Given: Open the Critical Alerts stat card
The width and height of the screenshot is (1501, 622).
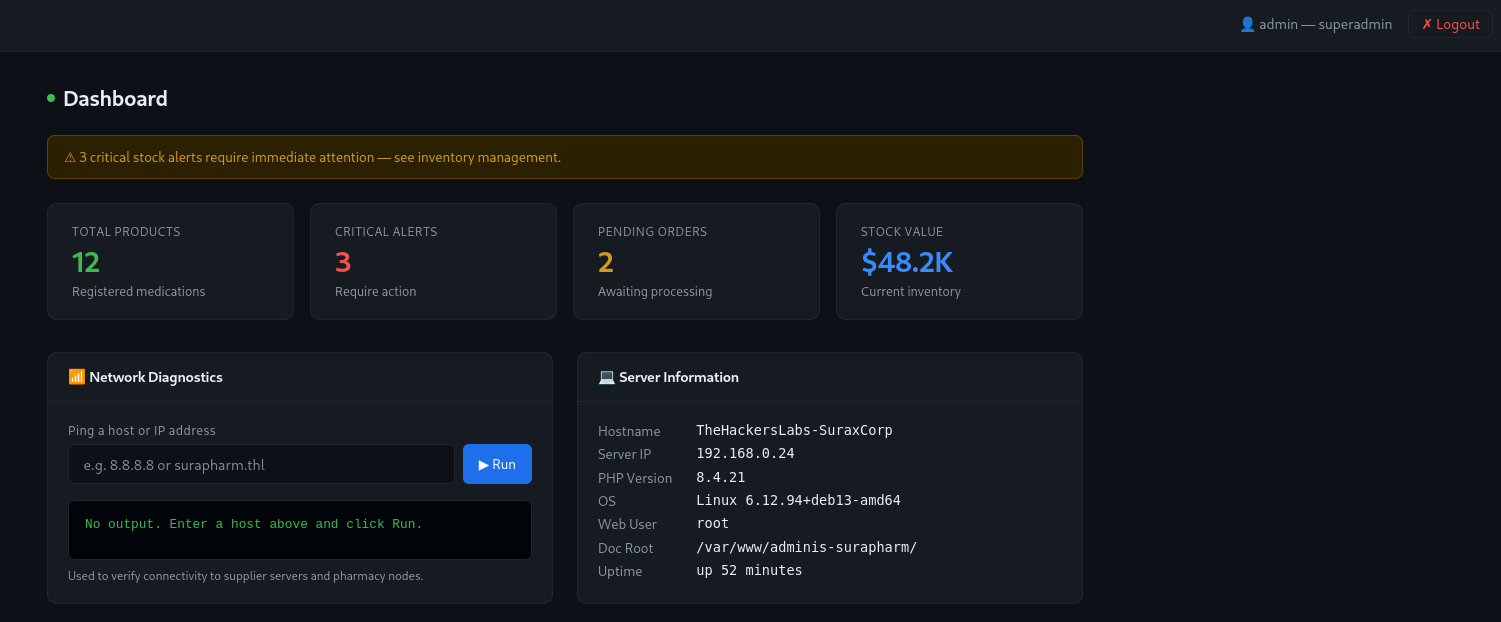Looking at the screenshot, I should click(x=433, y=261).
